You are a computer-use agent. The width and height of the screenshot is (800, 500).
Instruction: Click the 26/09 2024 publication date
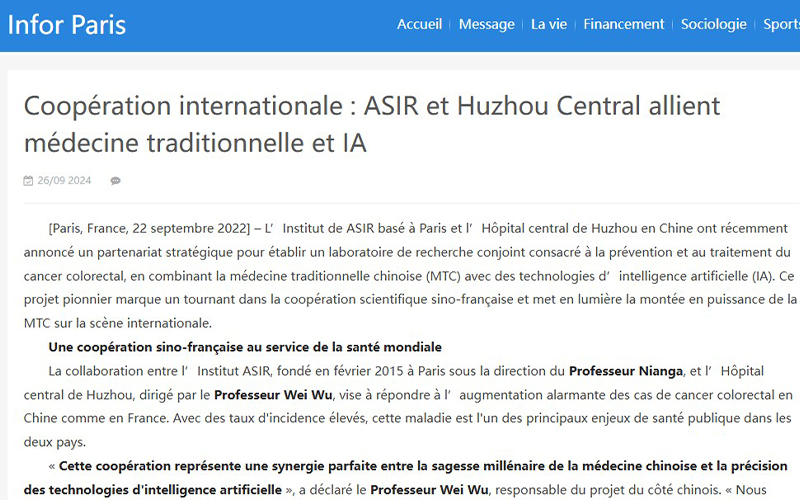[x=64, y=181]
